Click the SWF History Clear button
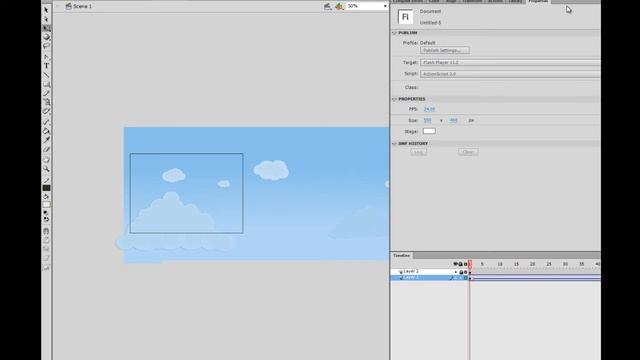Screen dimensions: 640x360 [x=468, y=152]
